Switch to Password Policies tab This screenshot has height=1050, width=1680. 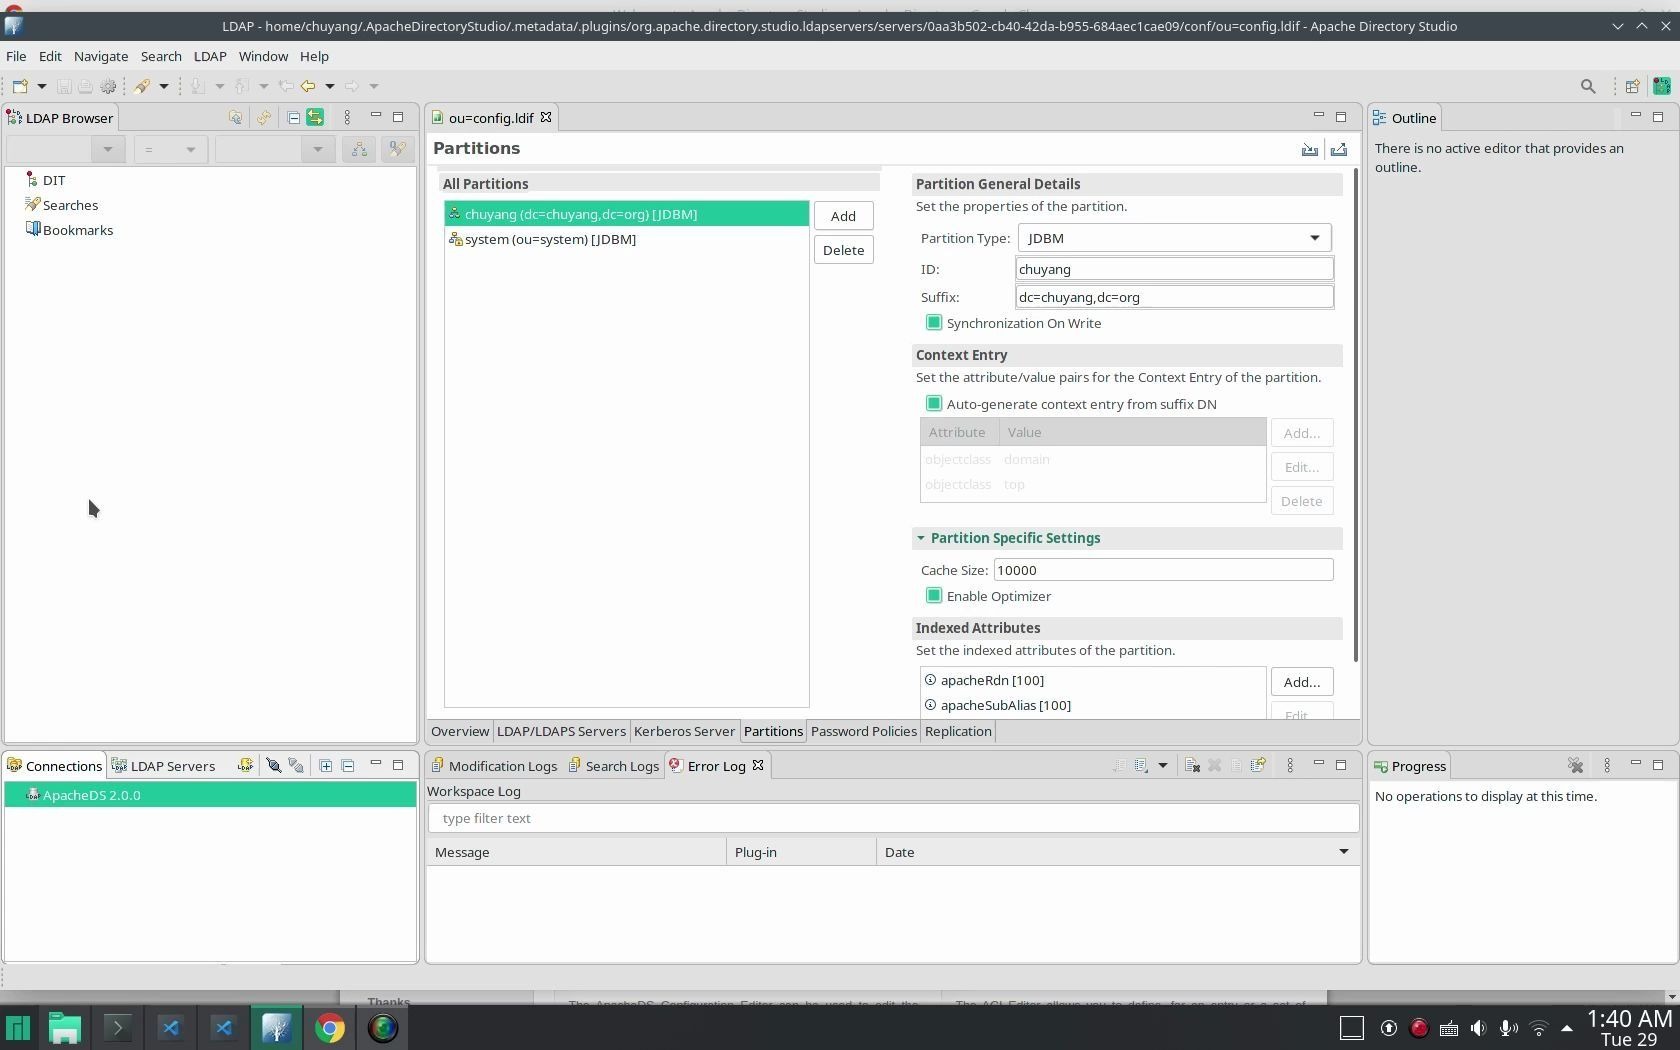point(864,731)
